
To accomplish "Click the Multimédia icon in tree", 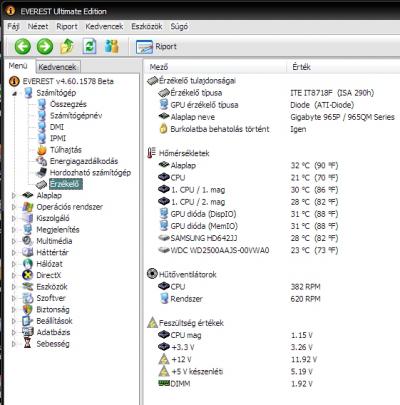I will (27, 241).
